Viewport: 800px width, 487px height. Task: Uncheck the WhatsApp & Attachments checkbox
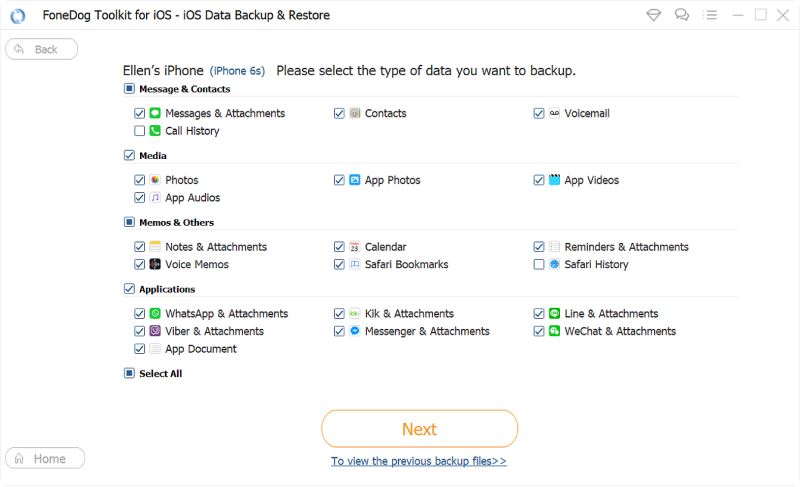point(139,314)
